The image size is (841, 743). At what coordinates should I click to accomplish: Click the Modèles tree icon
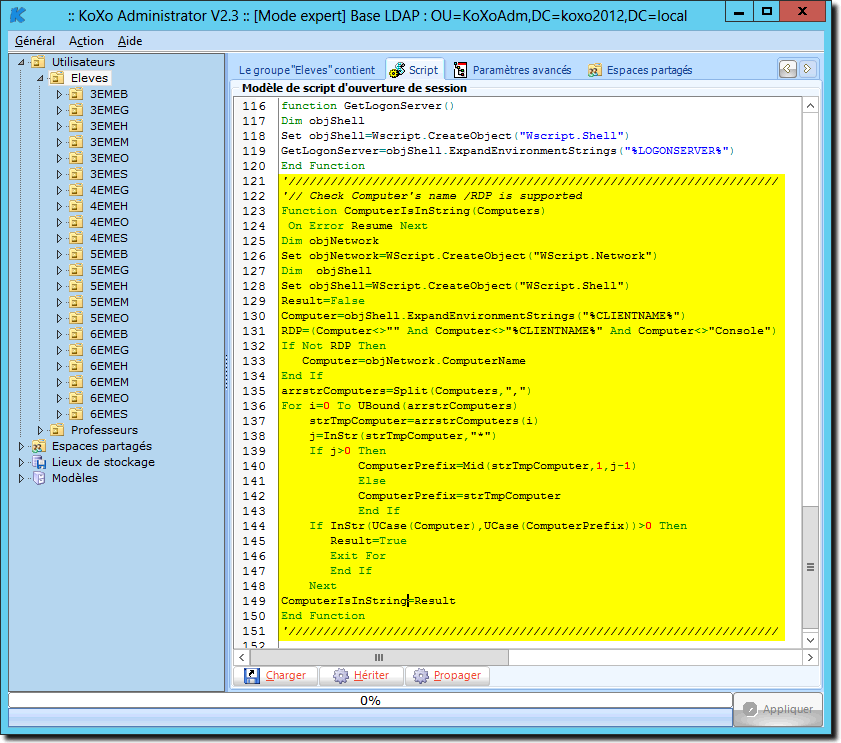[40, 478]
